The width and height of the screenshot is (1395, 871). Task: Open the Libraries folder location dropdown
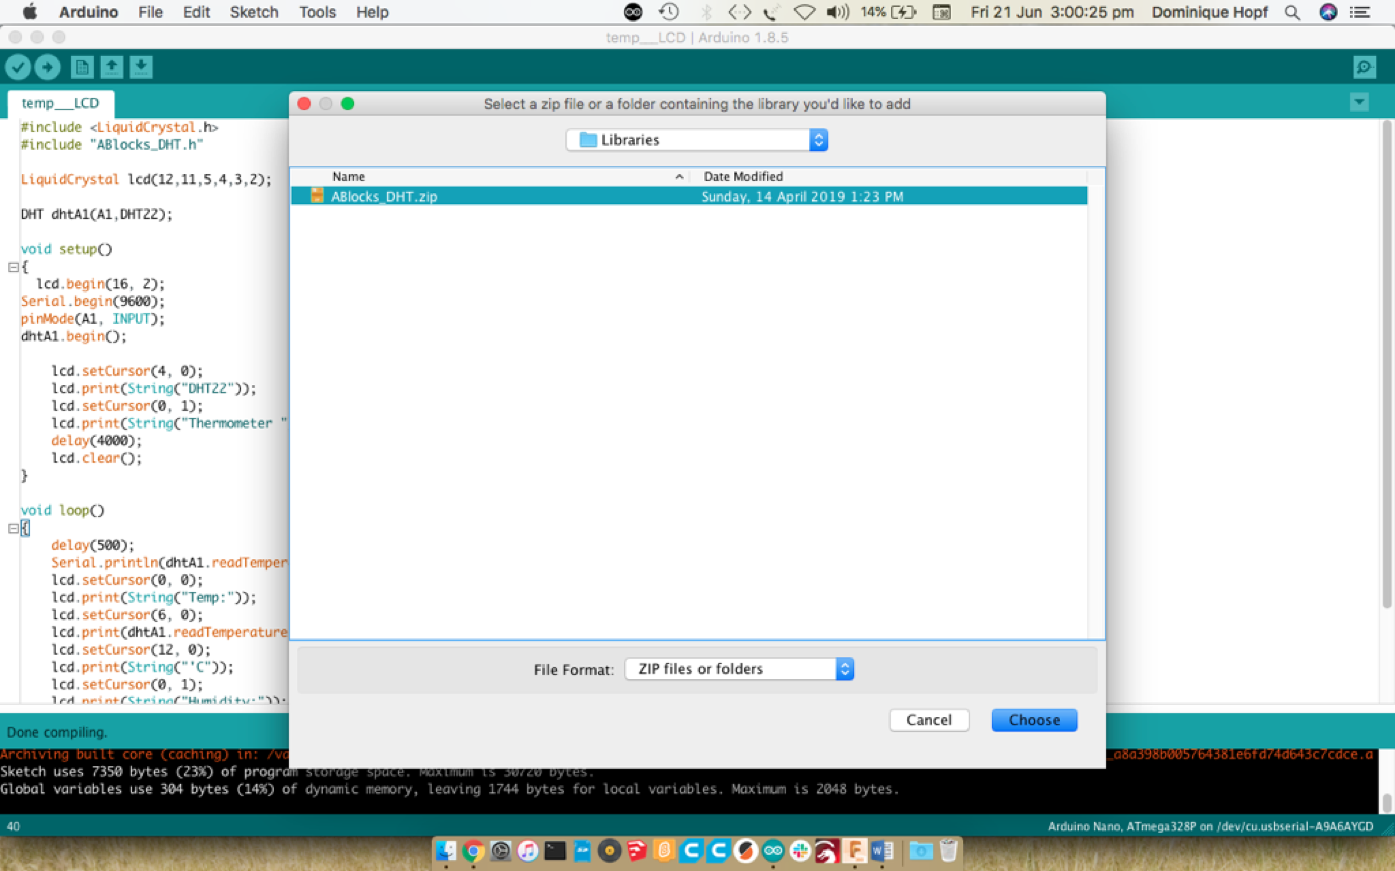coord(697,140)
